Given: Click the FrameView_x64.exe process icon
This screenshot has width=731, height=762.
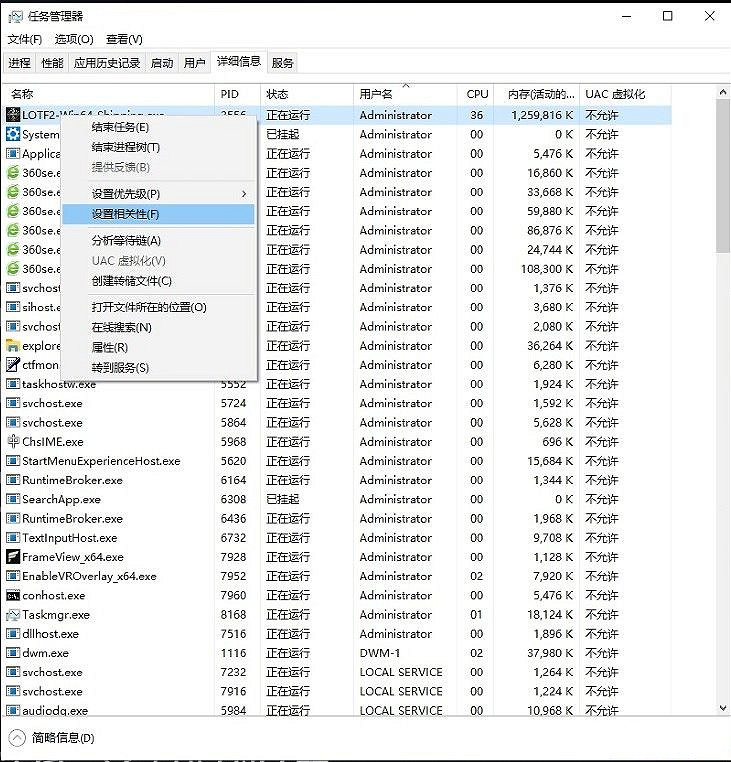Looking at the screenshot, I should [x=14, y=557].
